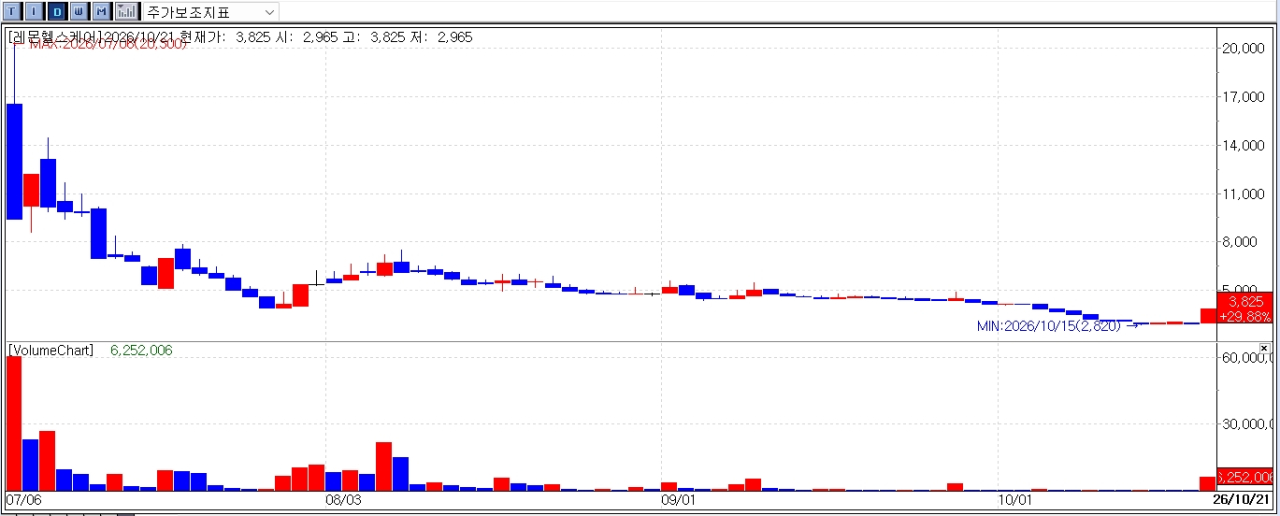Click the 11,000 price axis label

[x=1246, y=194]
